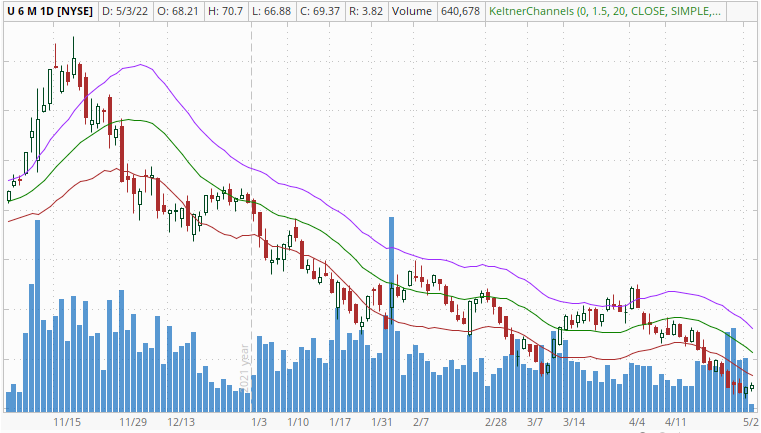Click the 3/14 date axis label
761x433 pixels.
(574, 422)
